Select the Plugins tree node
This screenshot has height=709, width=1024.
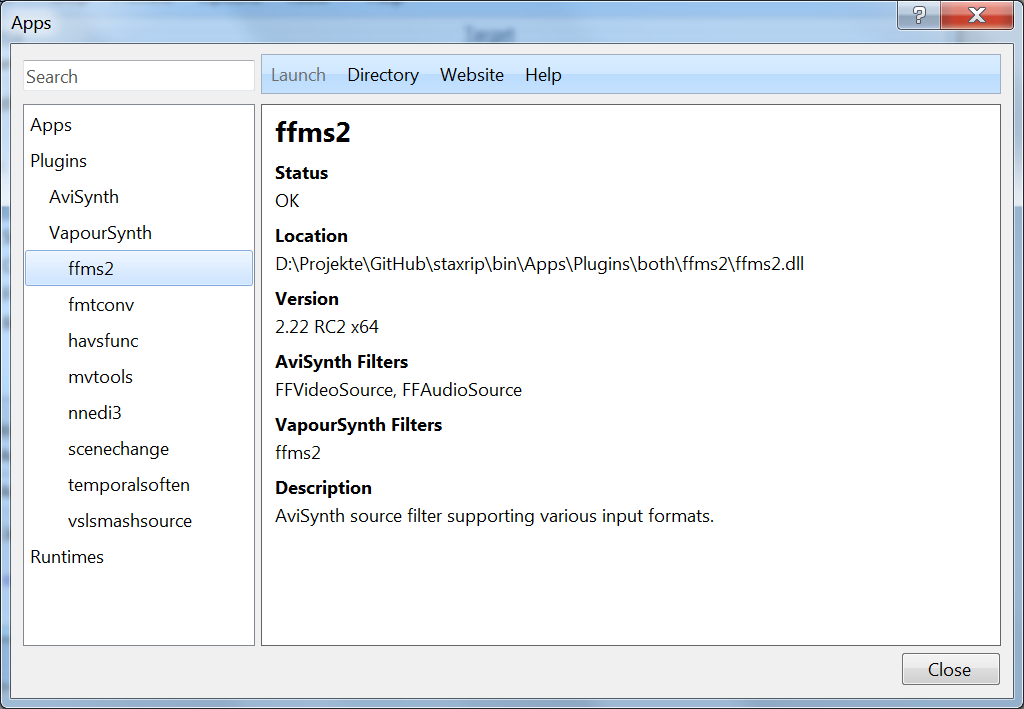pos(58,161)
